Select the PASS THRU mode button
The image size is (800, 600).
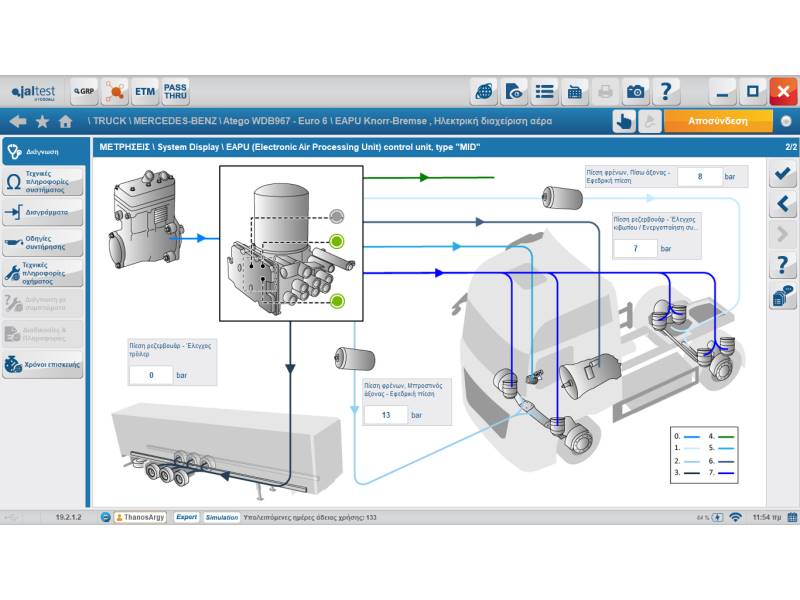click(x=175, y=92)
